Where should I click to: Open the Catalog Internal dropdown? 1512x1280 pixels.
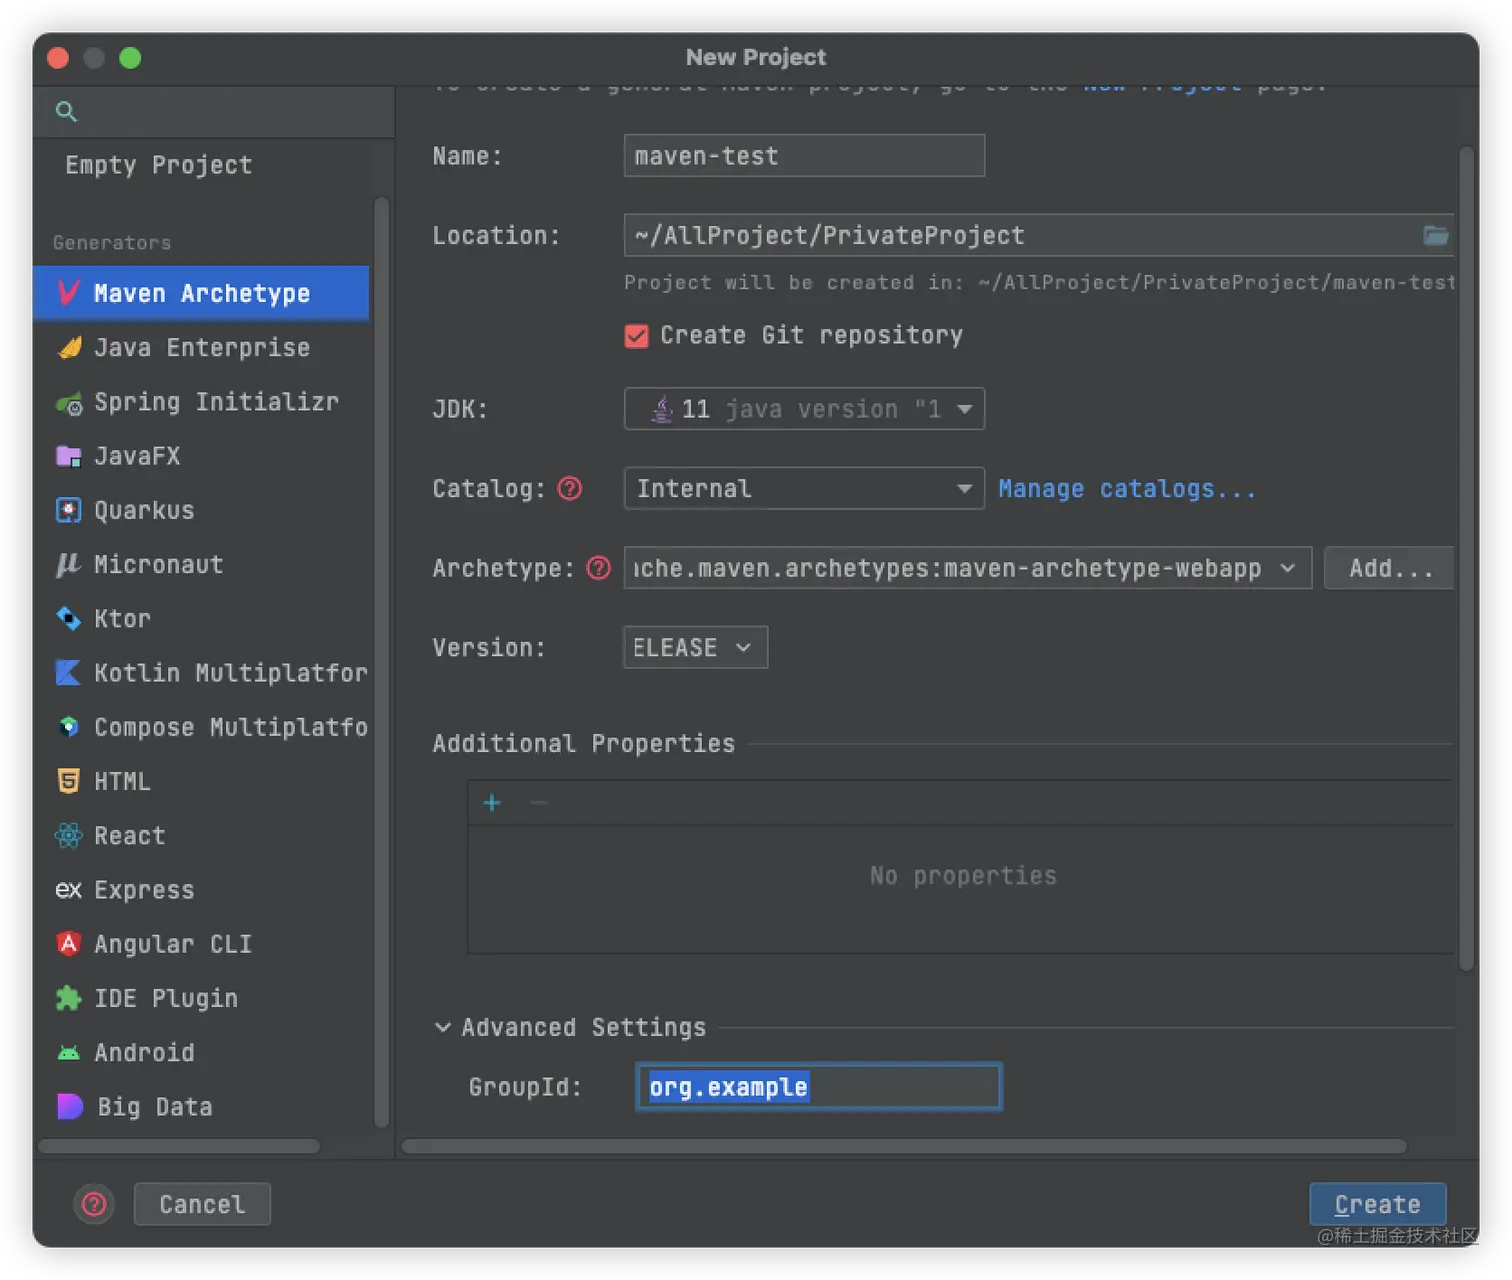(x=804, y=488)
